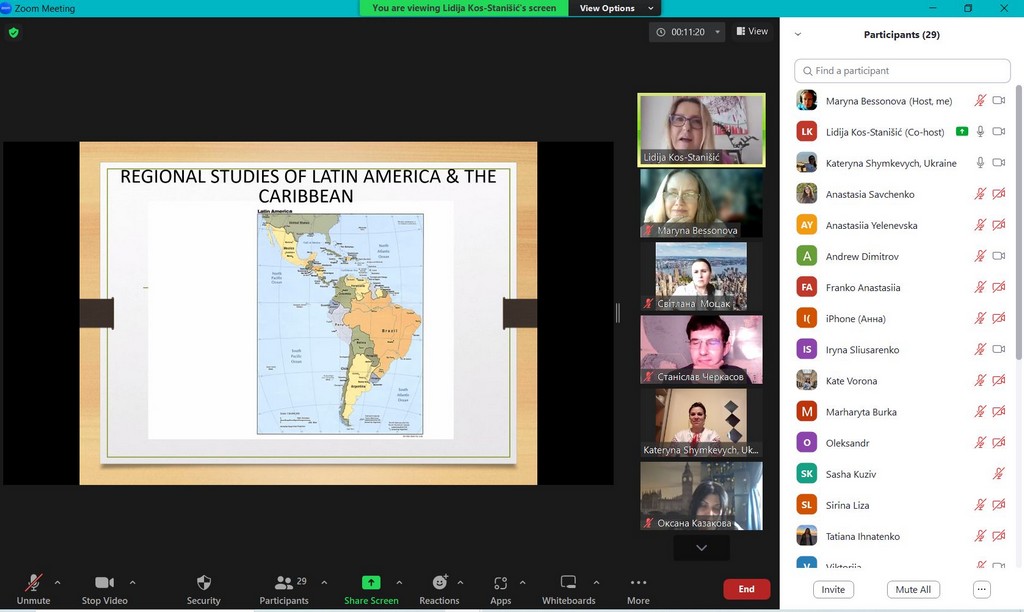Click the Stop Video camera icon
1024x612 pixels.
tap(104, 582)
